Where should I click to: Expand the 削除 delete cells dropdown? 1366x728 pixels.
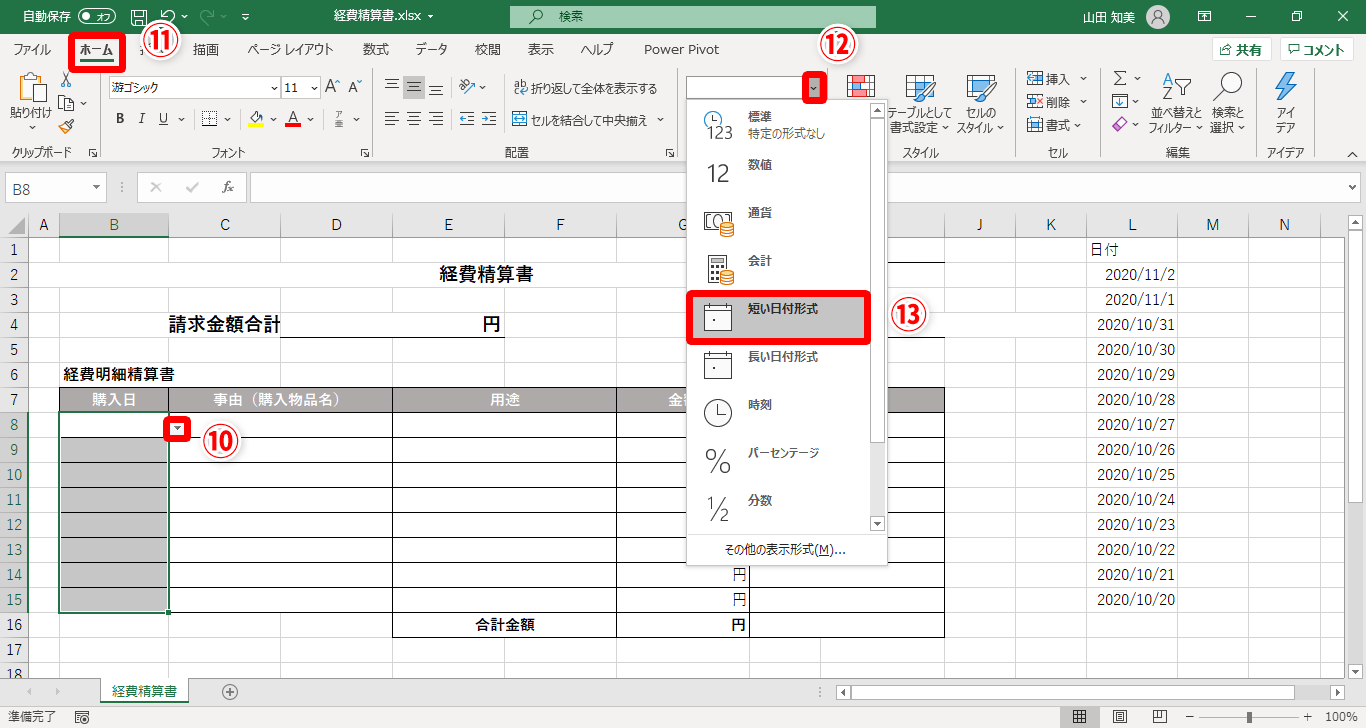1084,101
